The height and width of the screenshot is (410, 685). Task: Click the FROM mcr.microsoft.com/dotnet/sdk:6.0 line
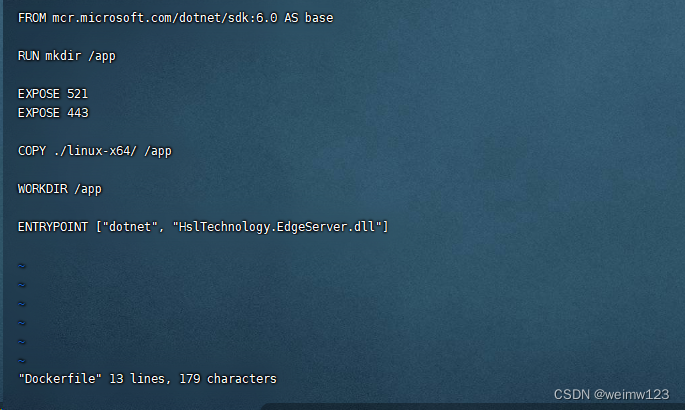click(175, 18)
